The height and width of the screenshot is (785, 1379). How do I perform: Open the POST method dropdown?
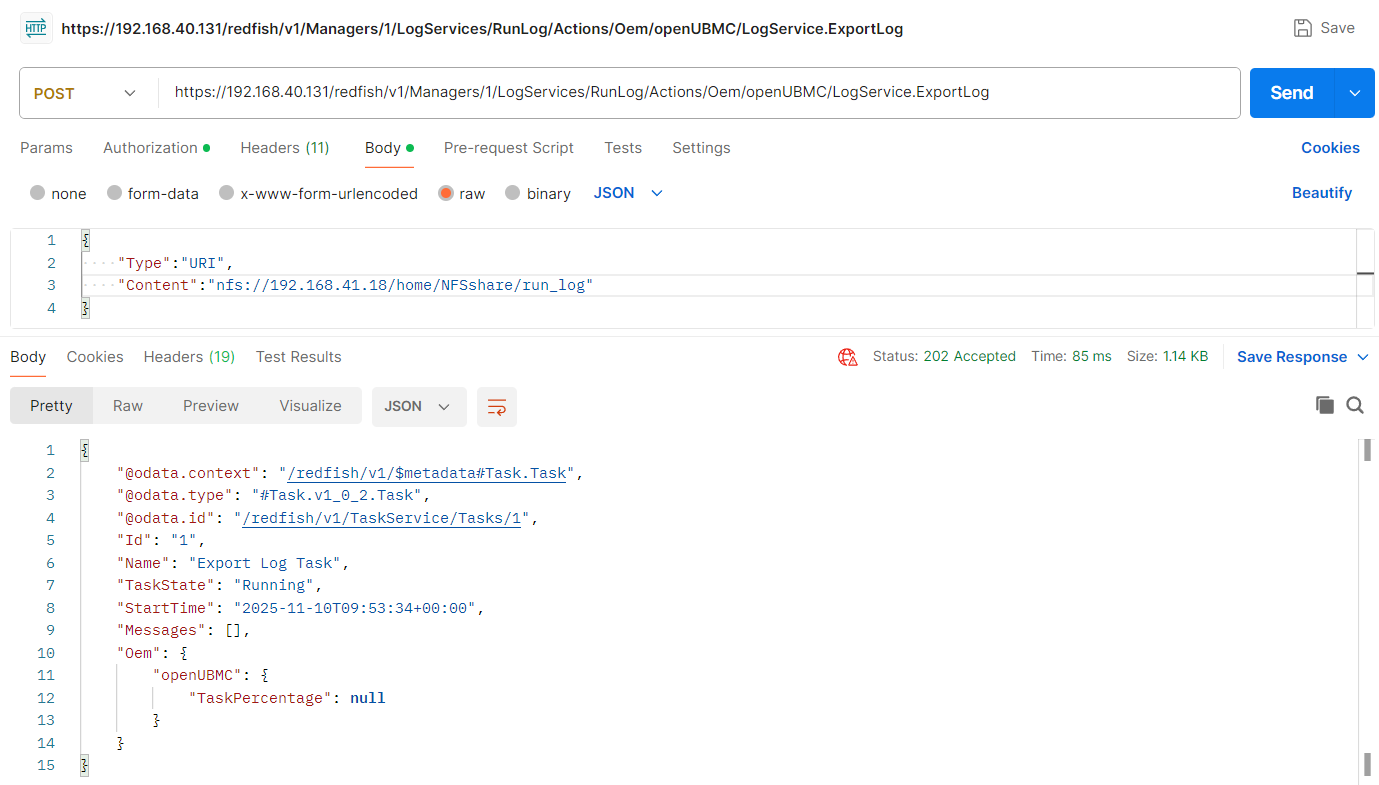pos(87,93)
